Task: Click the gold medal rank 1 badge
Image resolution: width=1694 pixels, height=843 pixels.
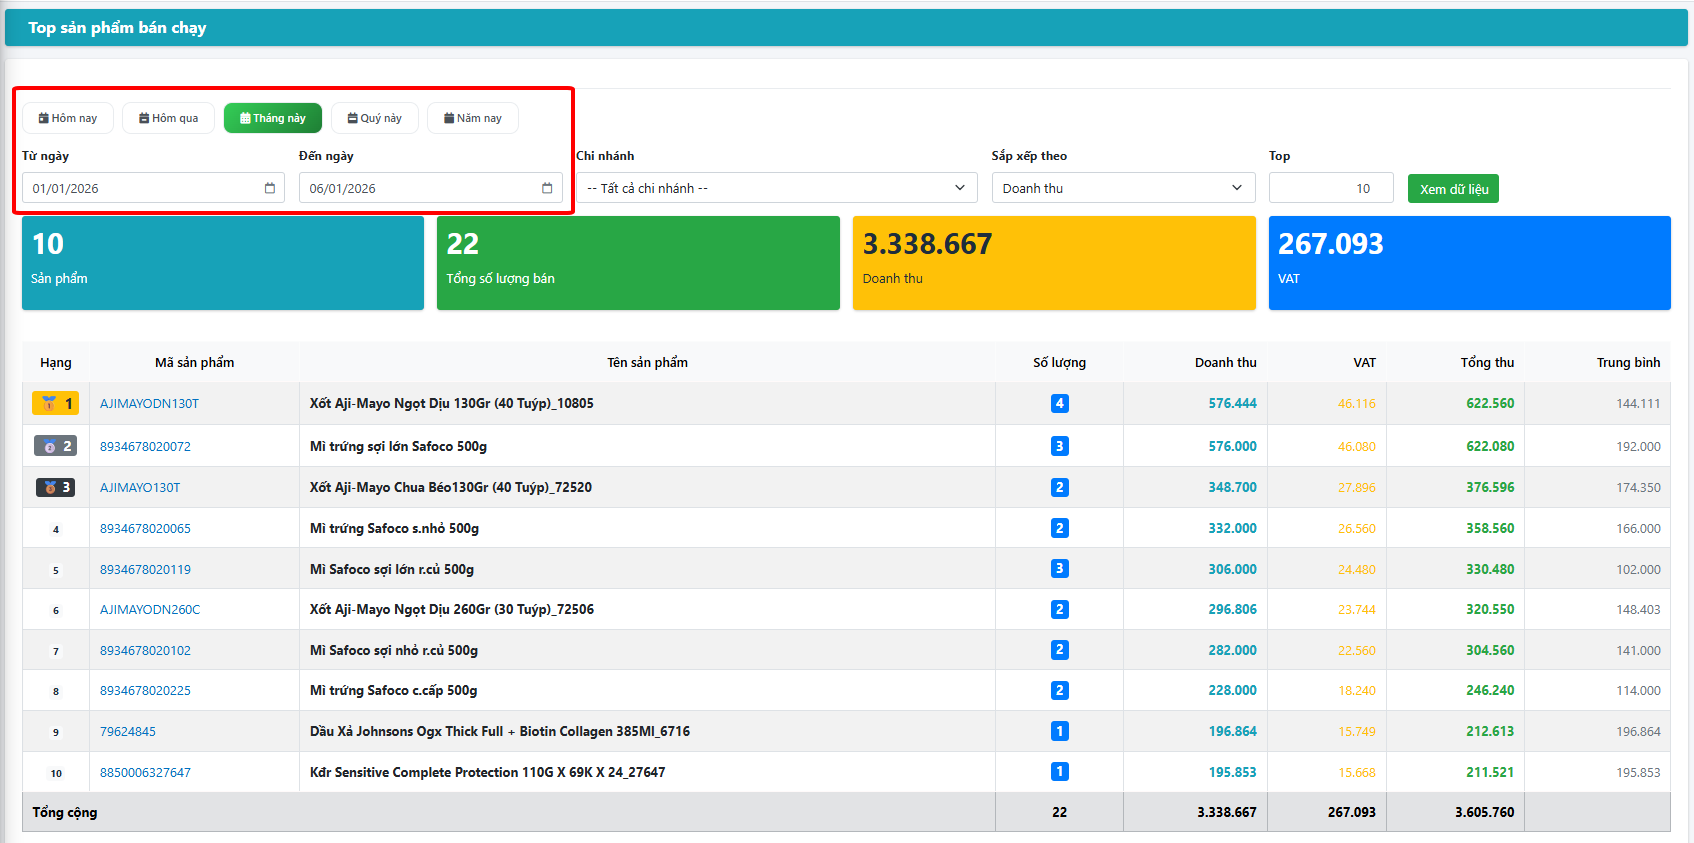Action: [56, 404]
